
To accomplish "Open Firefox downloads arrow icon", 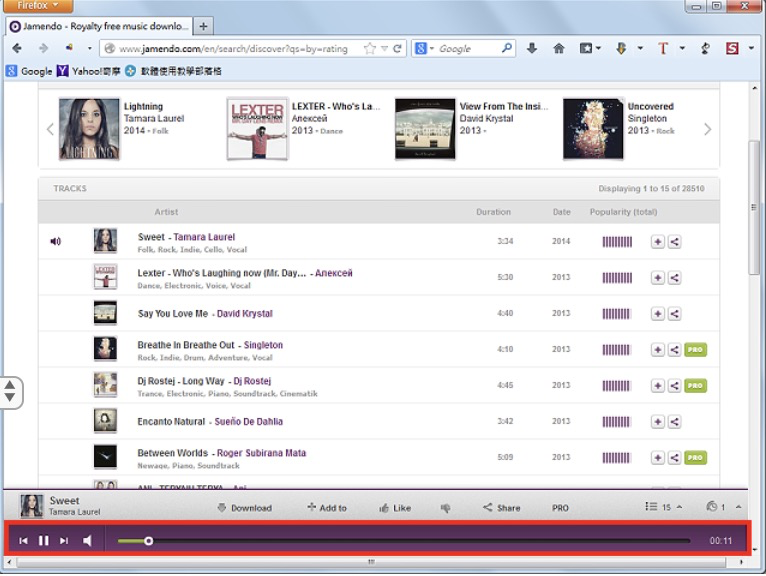I will (532, 48).
